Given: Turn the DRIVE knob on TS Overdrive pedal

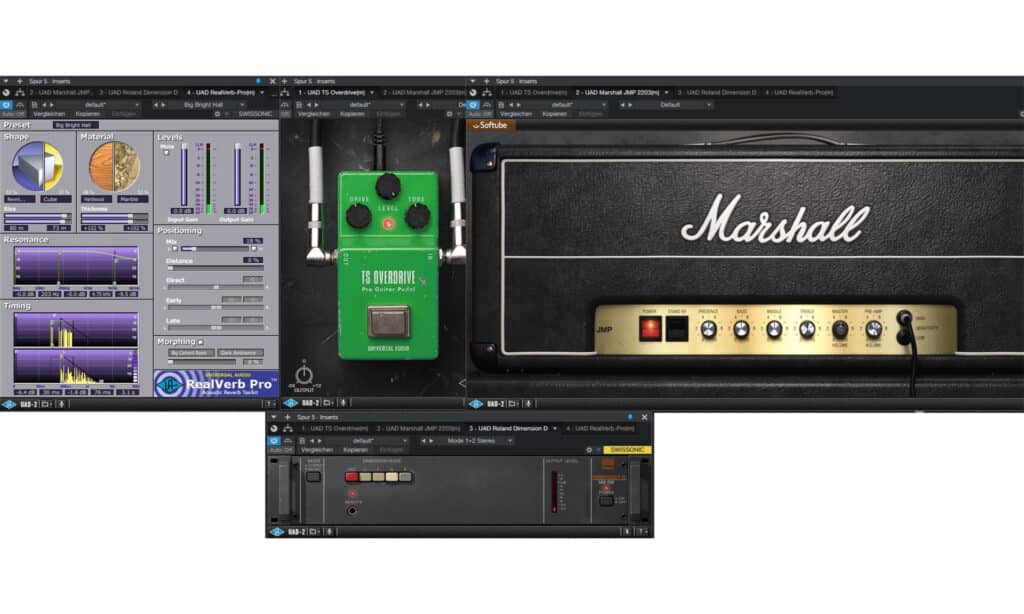Looking at the screenshot, I should [x=359, y=216].
